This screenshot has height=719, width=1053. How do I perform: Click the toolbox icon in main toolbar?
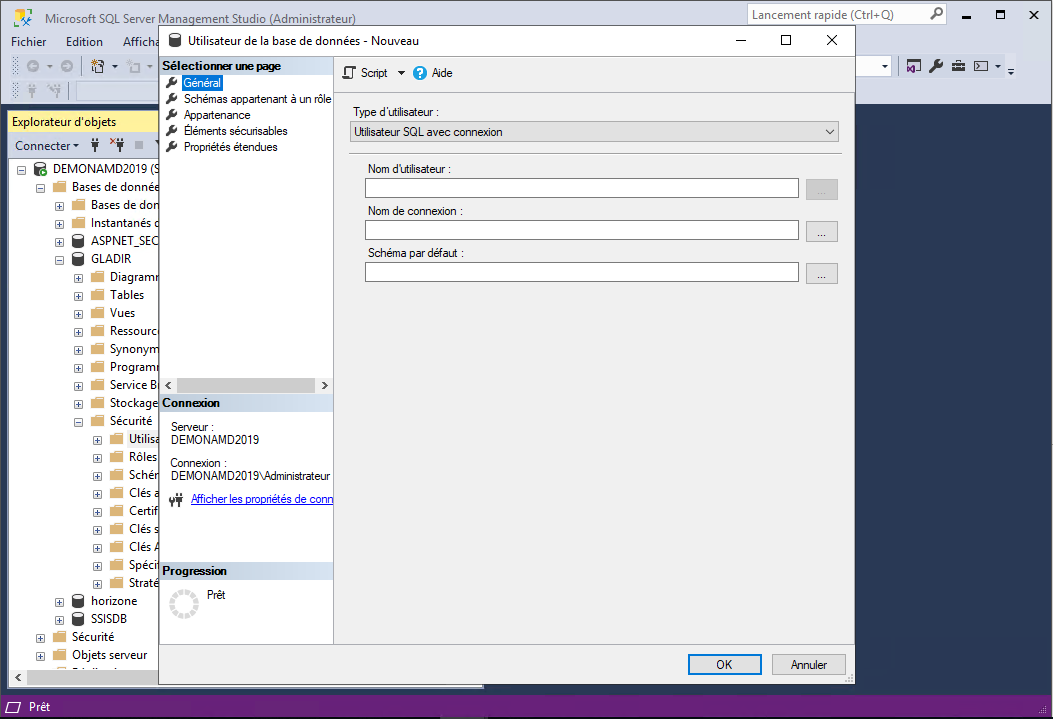[x=958, y=66]
